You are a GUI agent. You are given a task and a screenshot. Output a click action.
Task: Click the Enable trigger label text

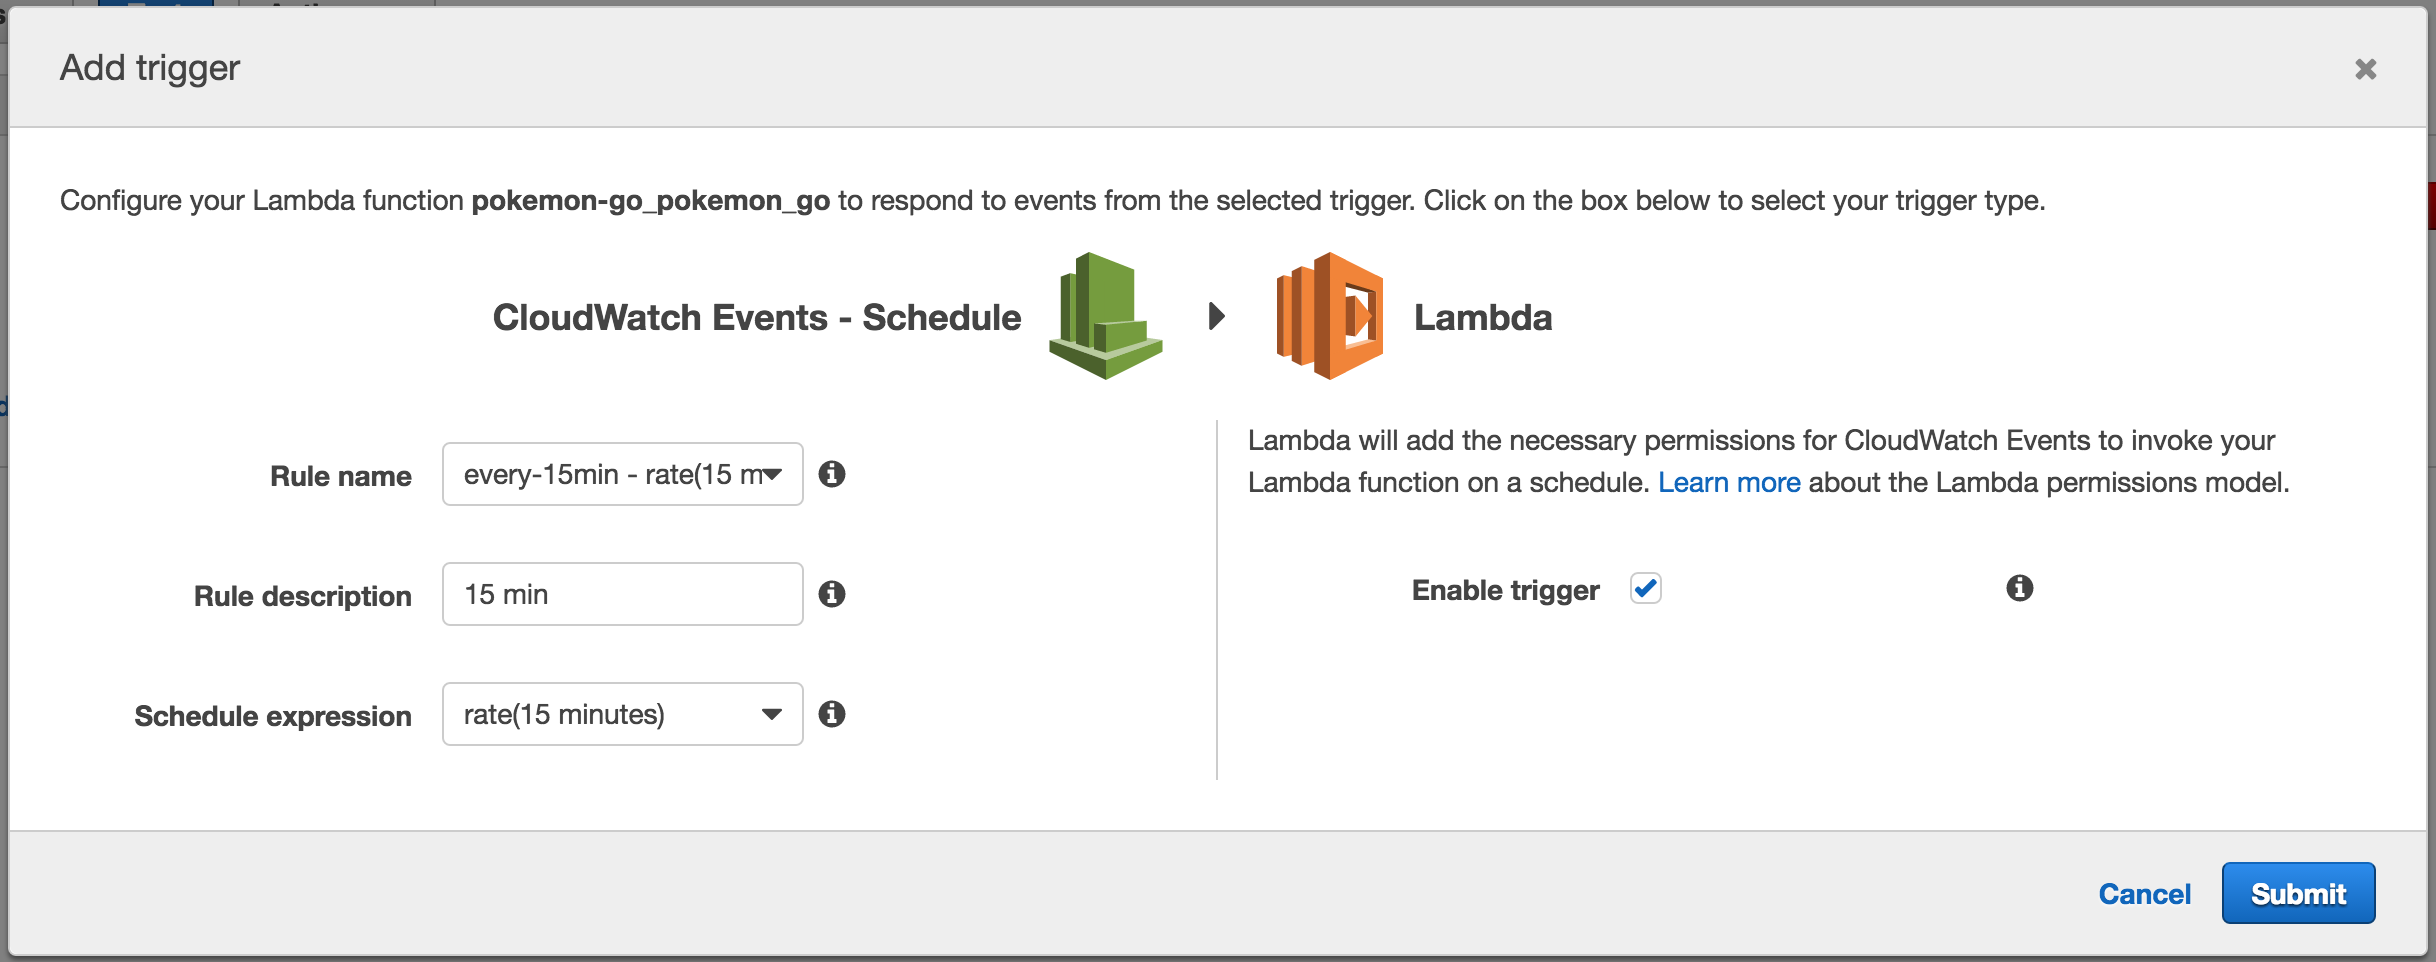click(1505, 590)
